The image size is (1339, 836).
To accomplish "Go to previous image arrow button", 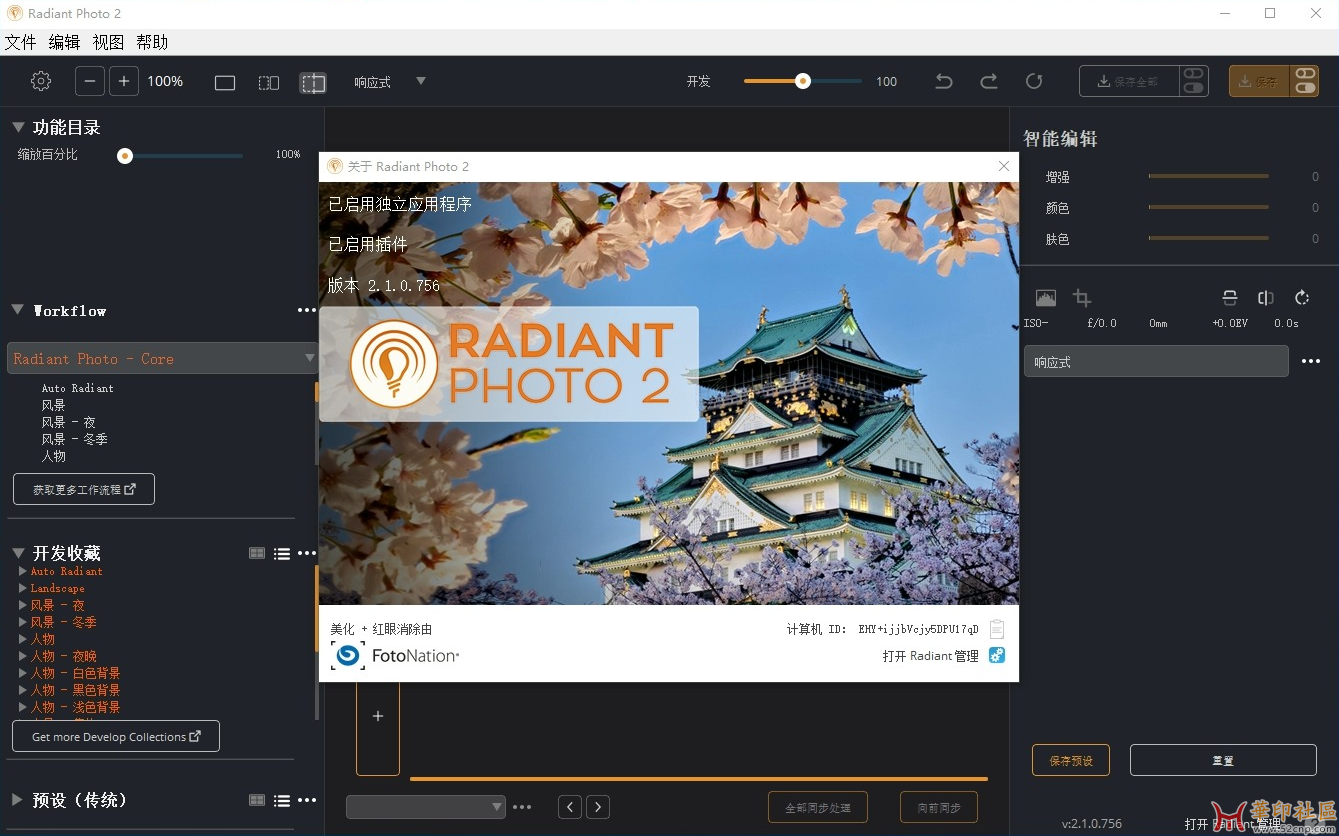I will [x=570, y=807].
